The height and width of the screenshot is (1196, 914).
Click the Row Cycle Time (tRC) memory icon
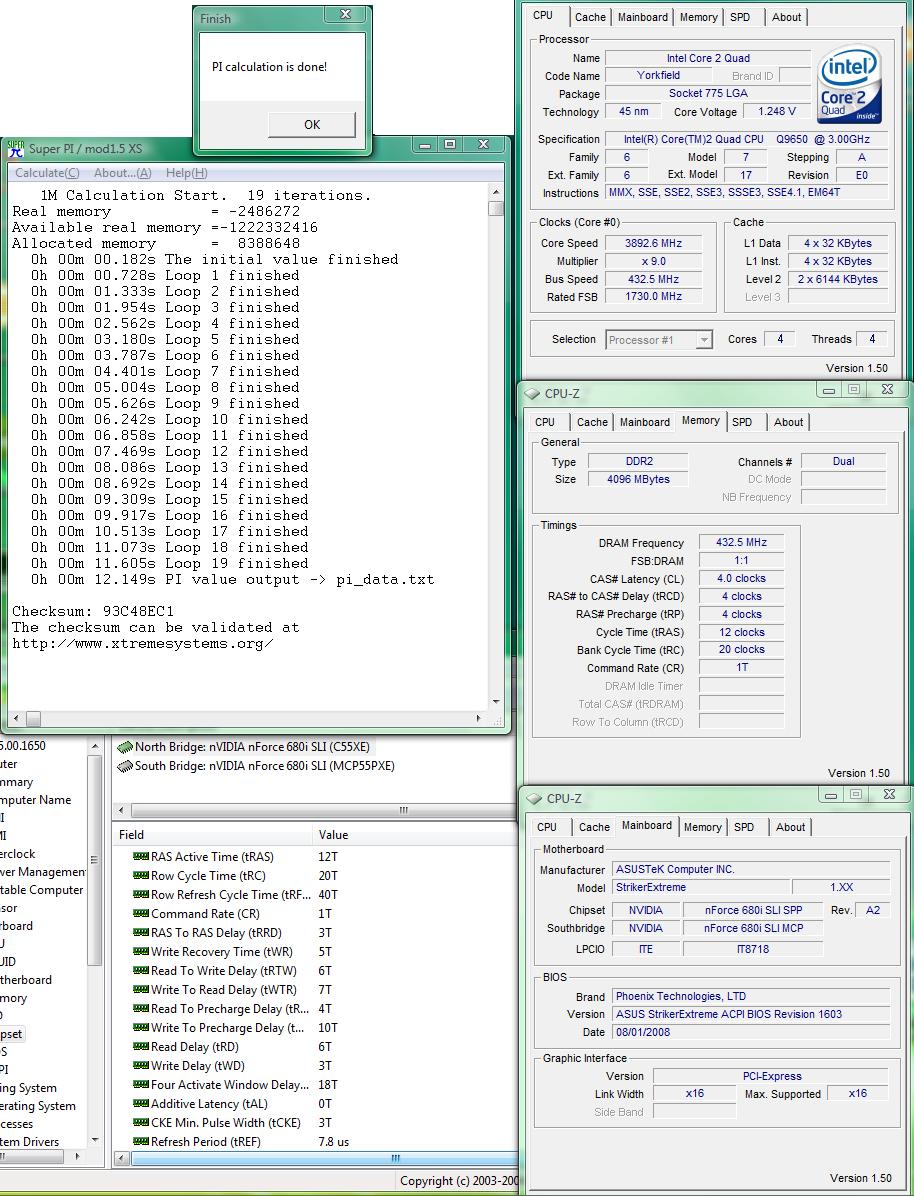pyautogui.click(x=140, y=876)
